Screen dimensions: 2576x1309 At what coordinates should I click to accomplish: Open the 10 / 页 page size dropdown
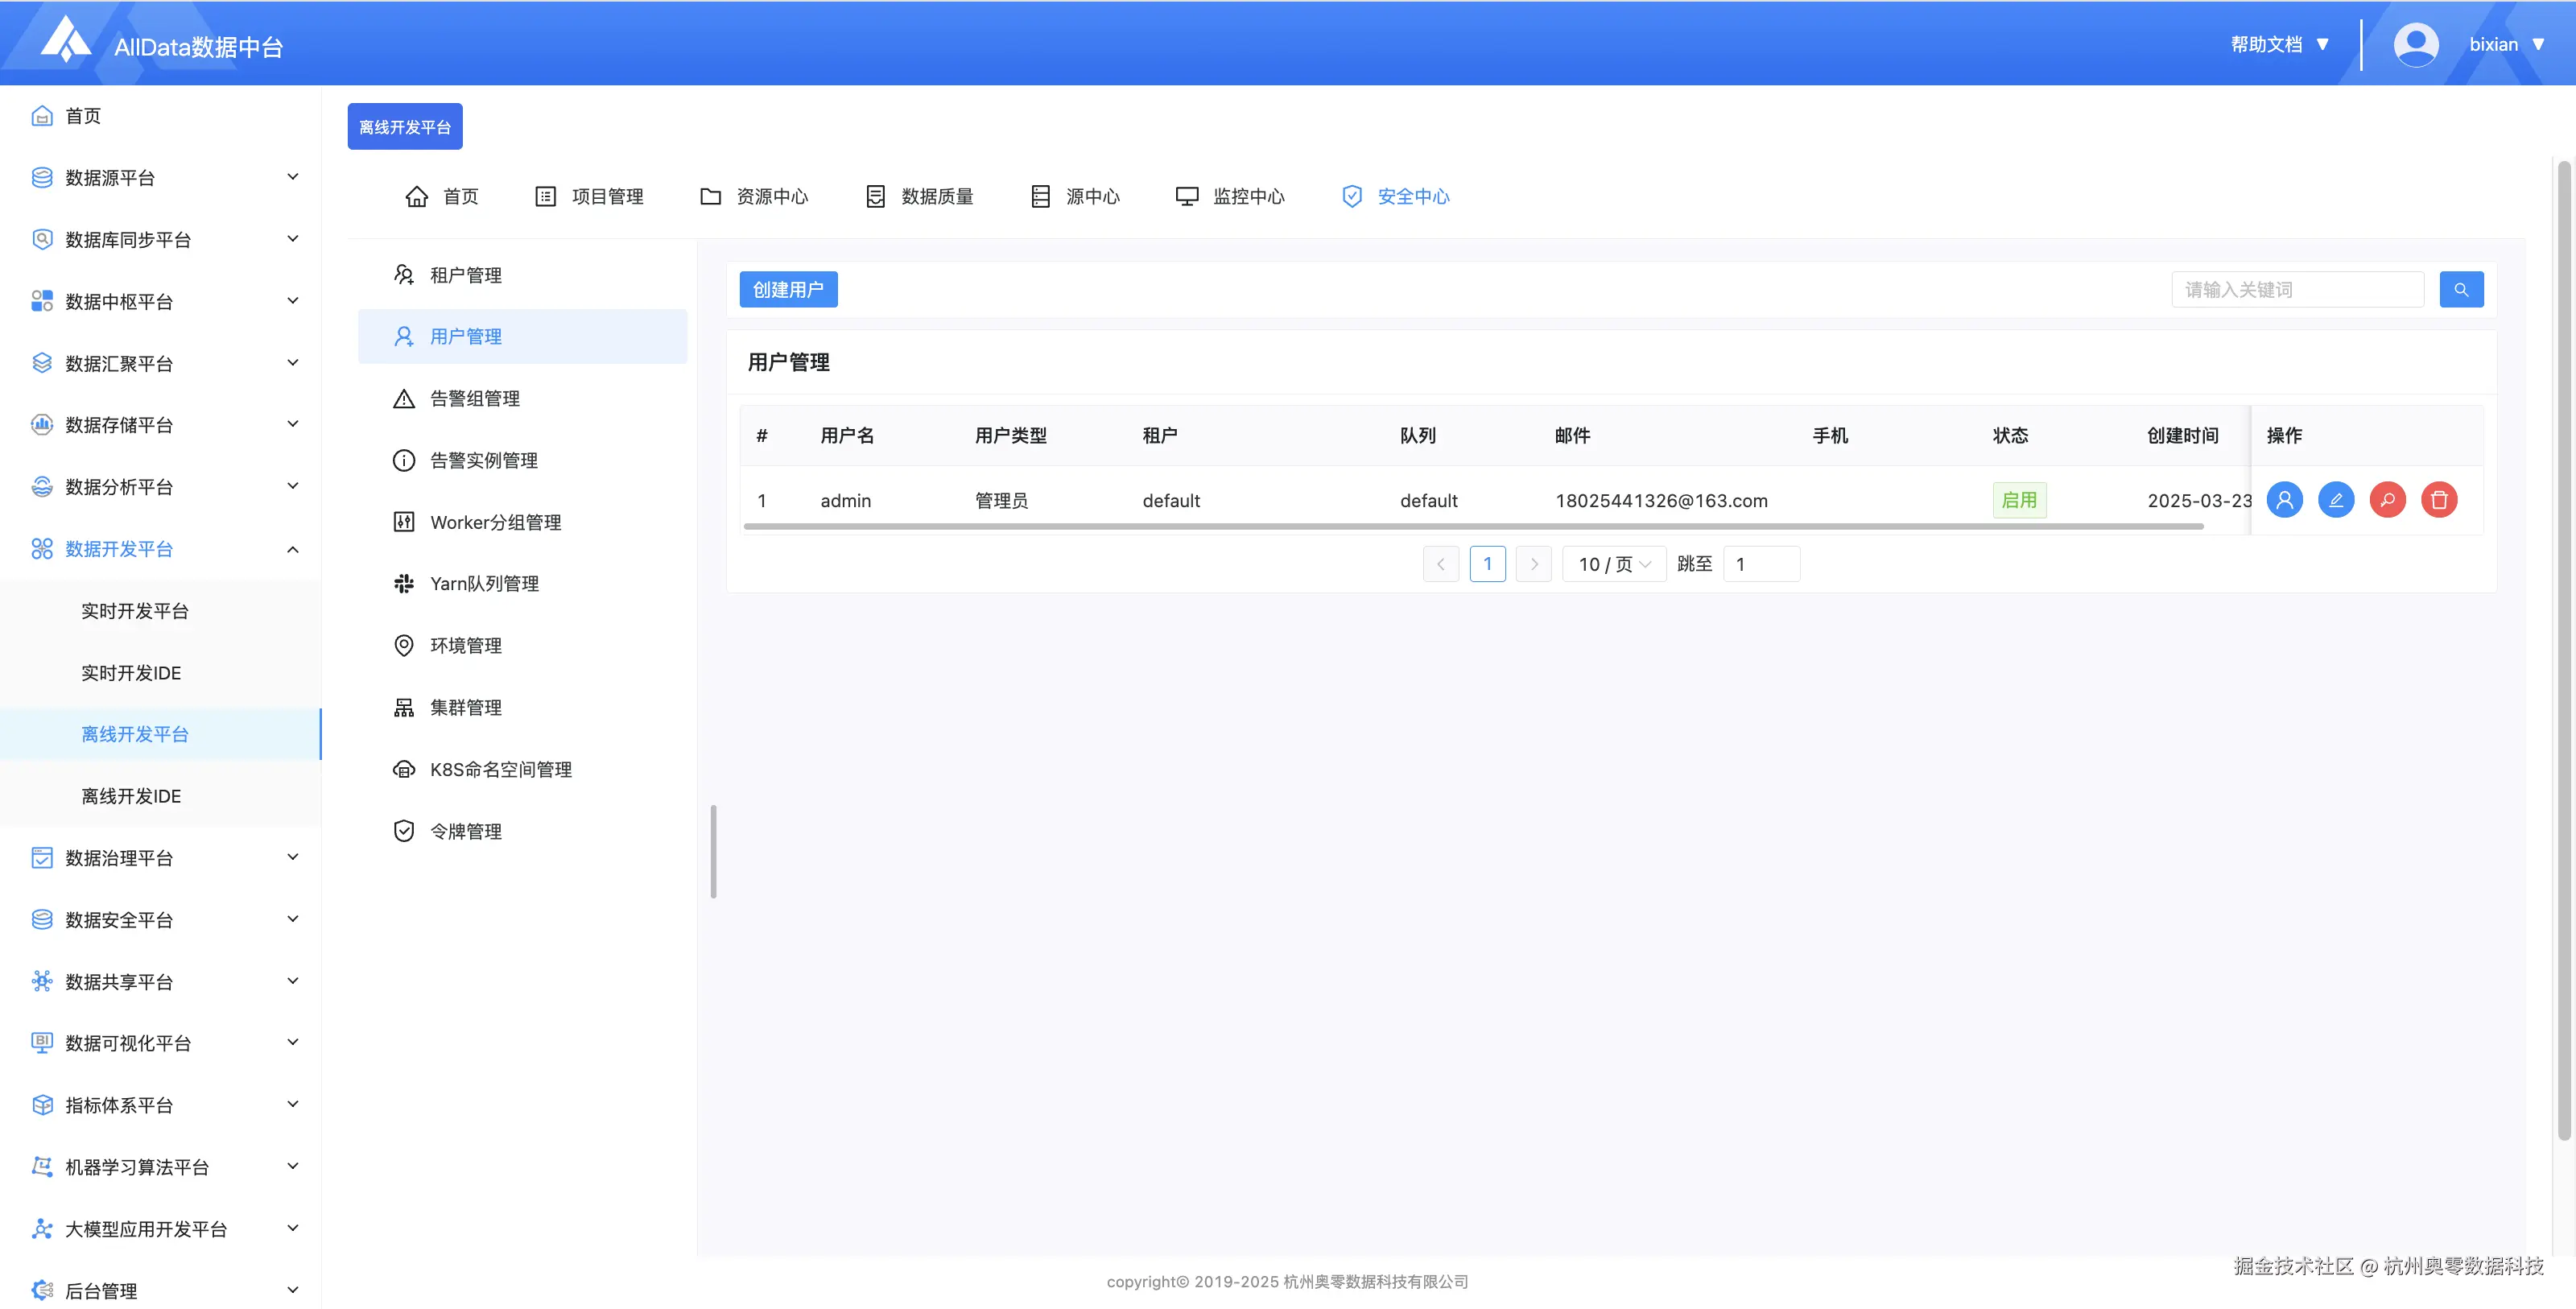[1613, 564]
